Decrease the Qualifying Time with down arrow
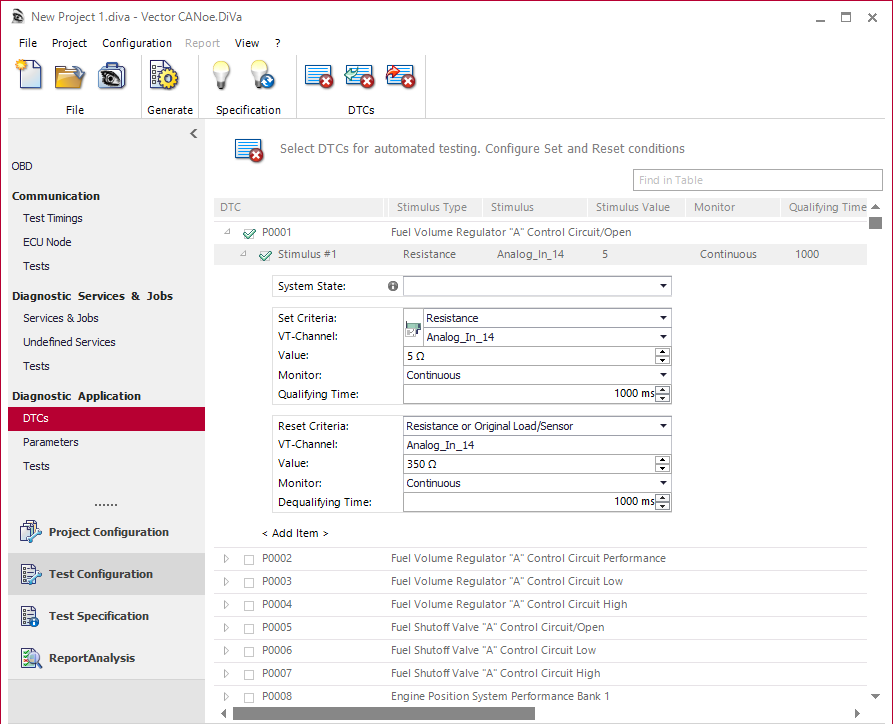 (662, 398)
